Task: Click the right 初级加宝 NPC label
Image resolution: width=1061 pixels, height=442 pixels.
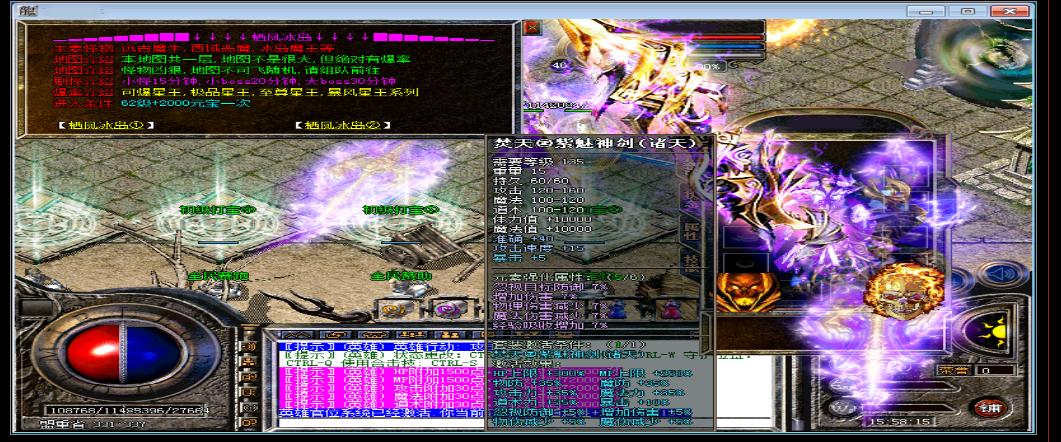Action: coord(400,210)
